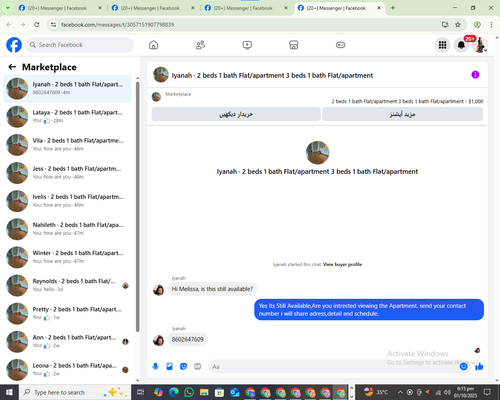Open WhatsApp from the taskbar
The height and width of the screenshot is (400, 500).
tap(189, 392)
